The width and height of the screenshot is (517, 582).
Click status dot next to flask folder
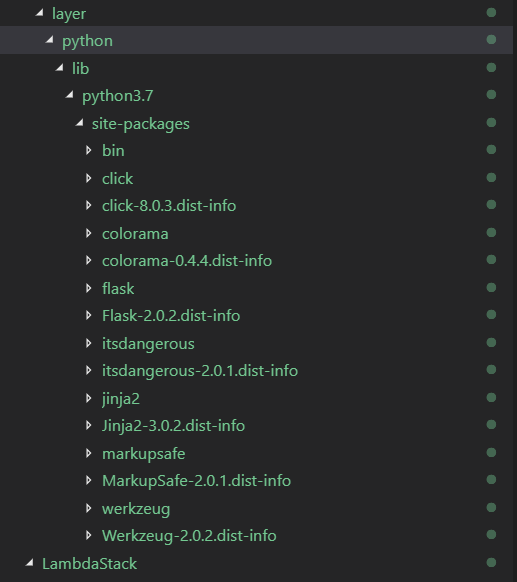pyautogui.click(x=491, y=287)
